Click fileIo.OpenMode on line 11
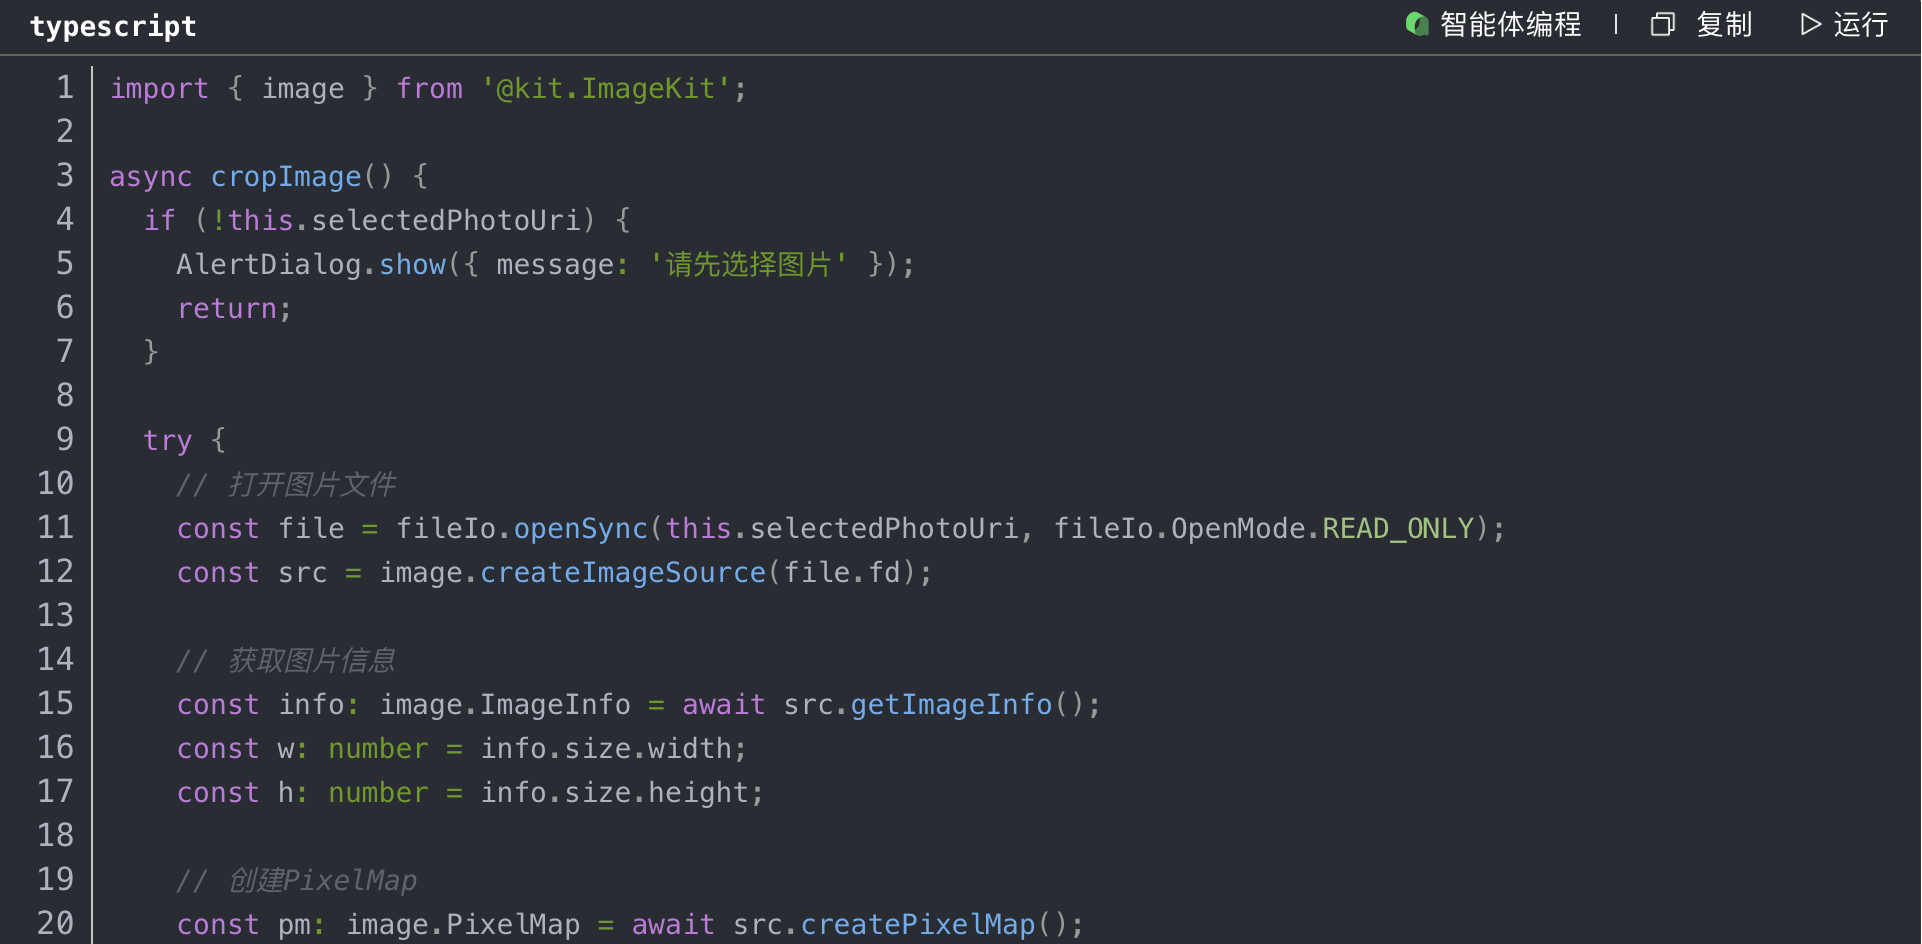This screenshot has height=944, width=1922. tap(1179, 529)
